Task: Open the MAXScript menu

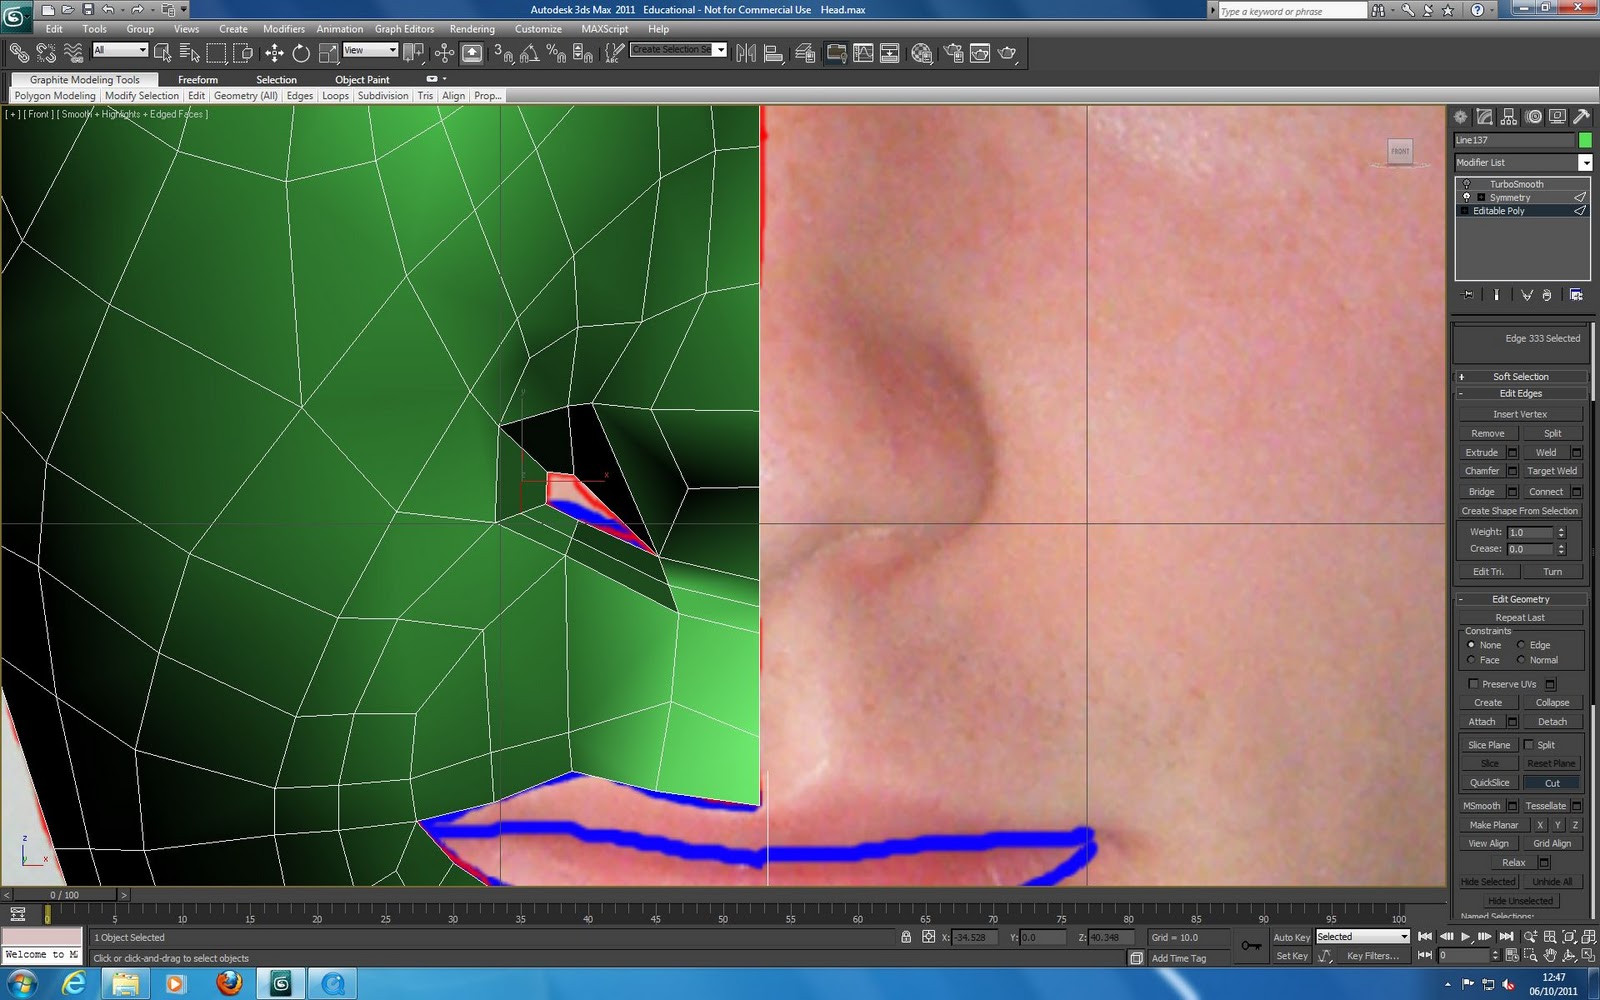Action: 605,29
